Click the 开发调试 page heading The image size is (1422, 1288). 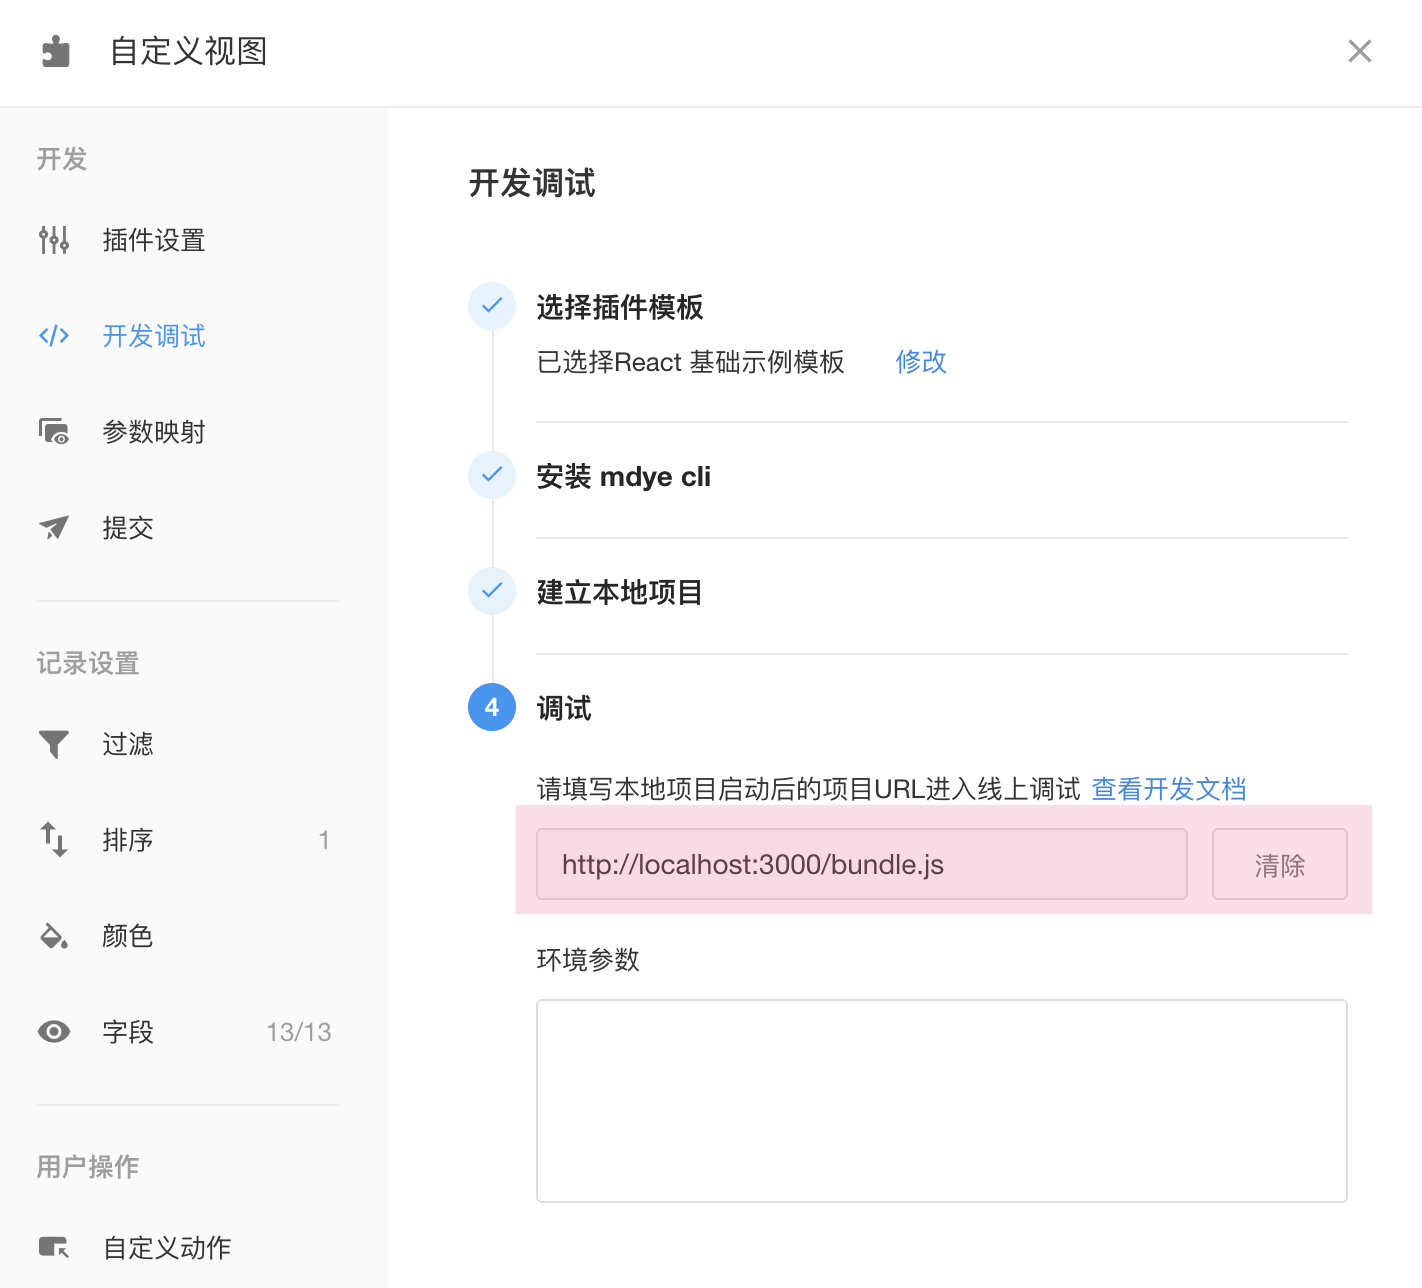click(532, 183)
